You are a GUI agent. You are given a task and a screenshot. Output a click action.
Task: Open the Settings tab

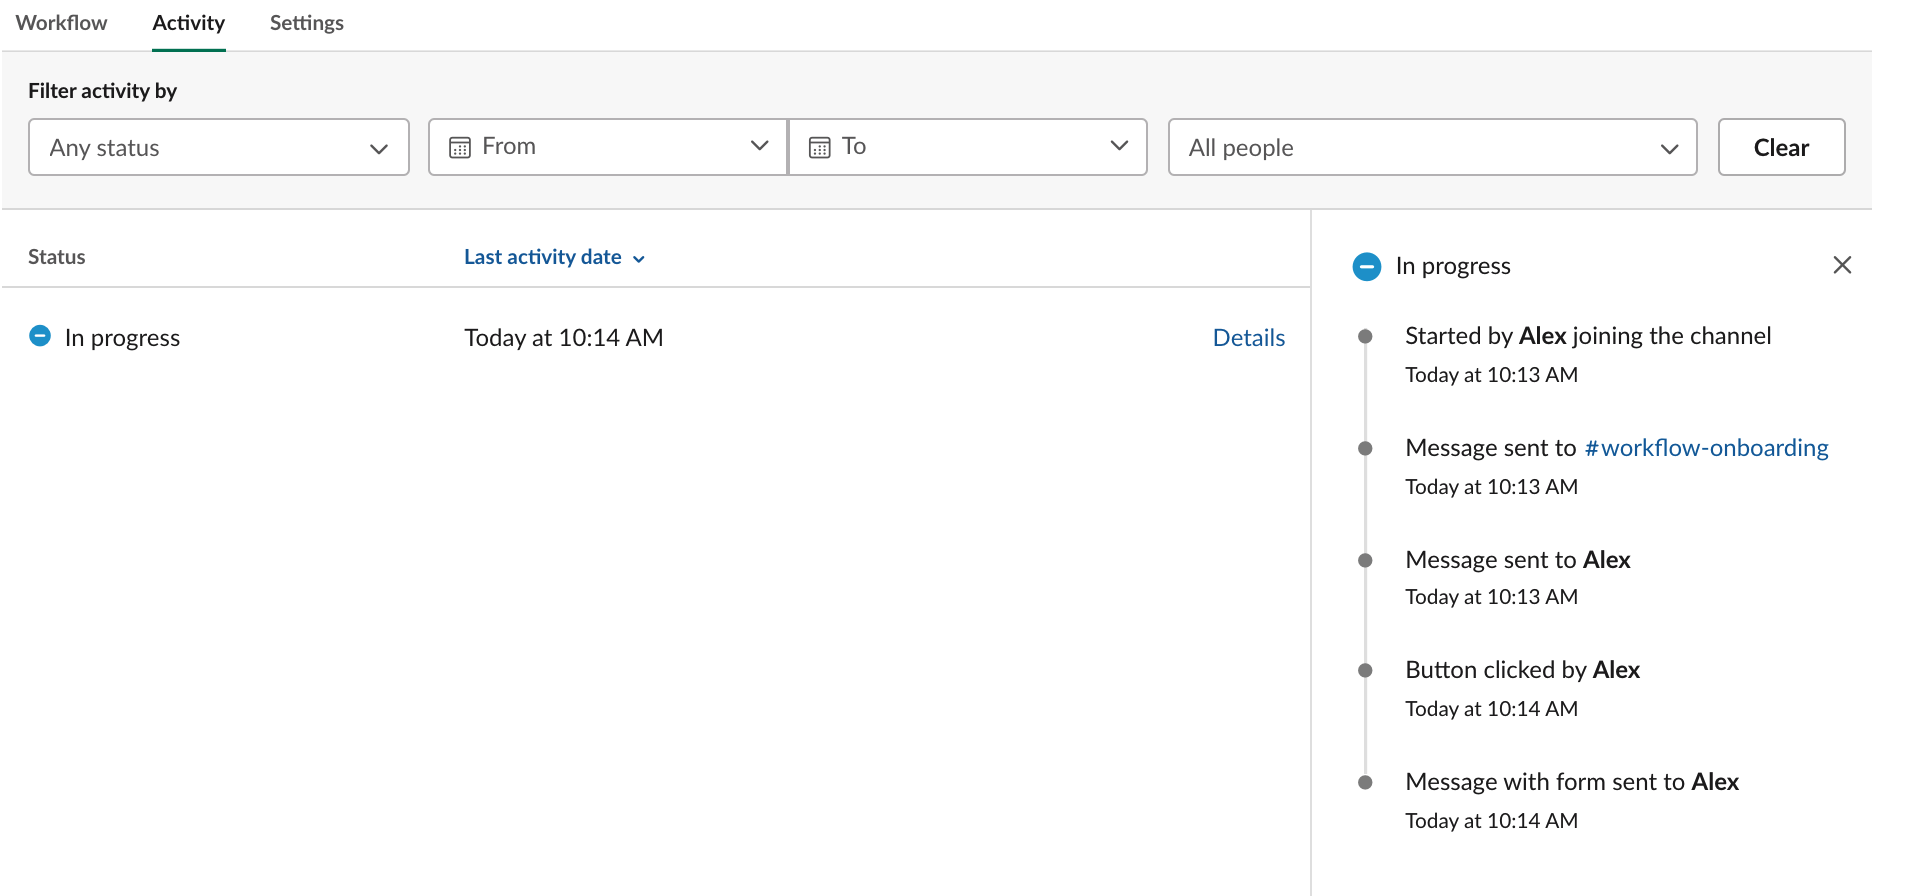pos(306,23)
